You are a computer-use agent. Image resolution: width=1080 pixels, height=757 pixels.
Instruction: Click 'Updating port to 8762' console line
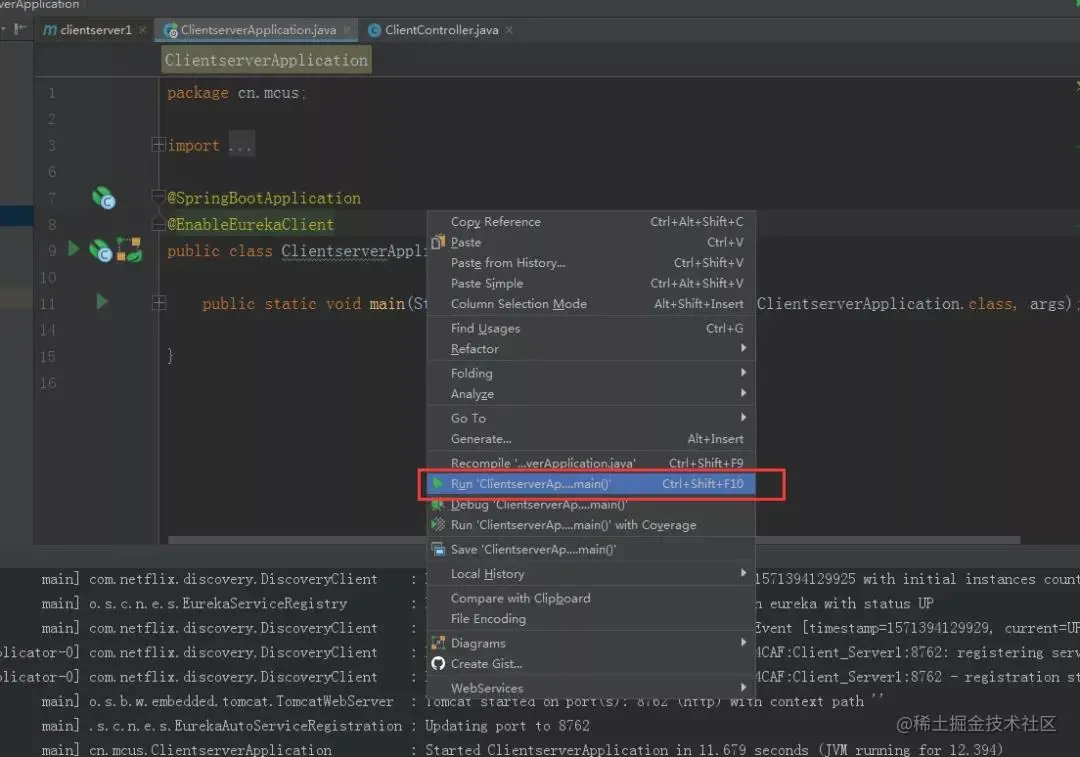[x=507, y=726]
